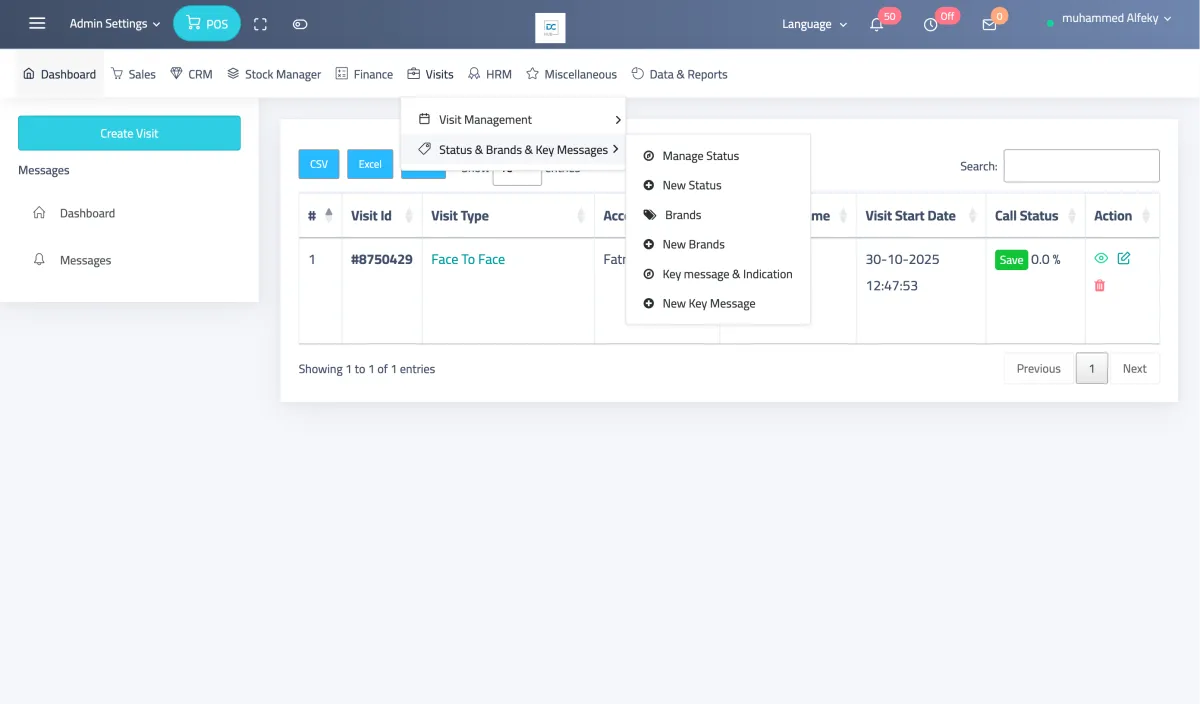Open the HRM menu tab
The height and width of the screenshot is (704, 1200).
[x=489, y=73]
